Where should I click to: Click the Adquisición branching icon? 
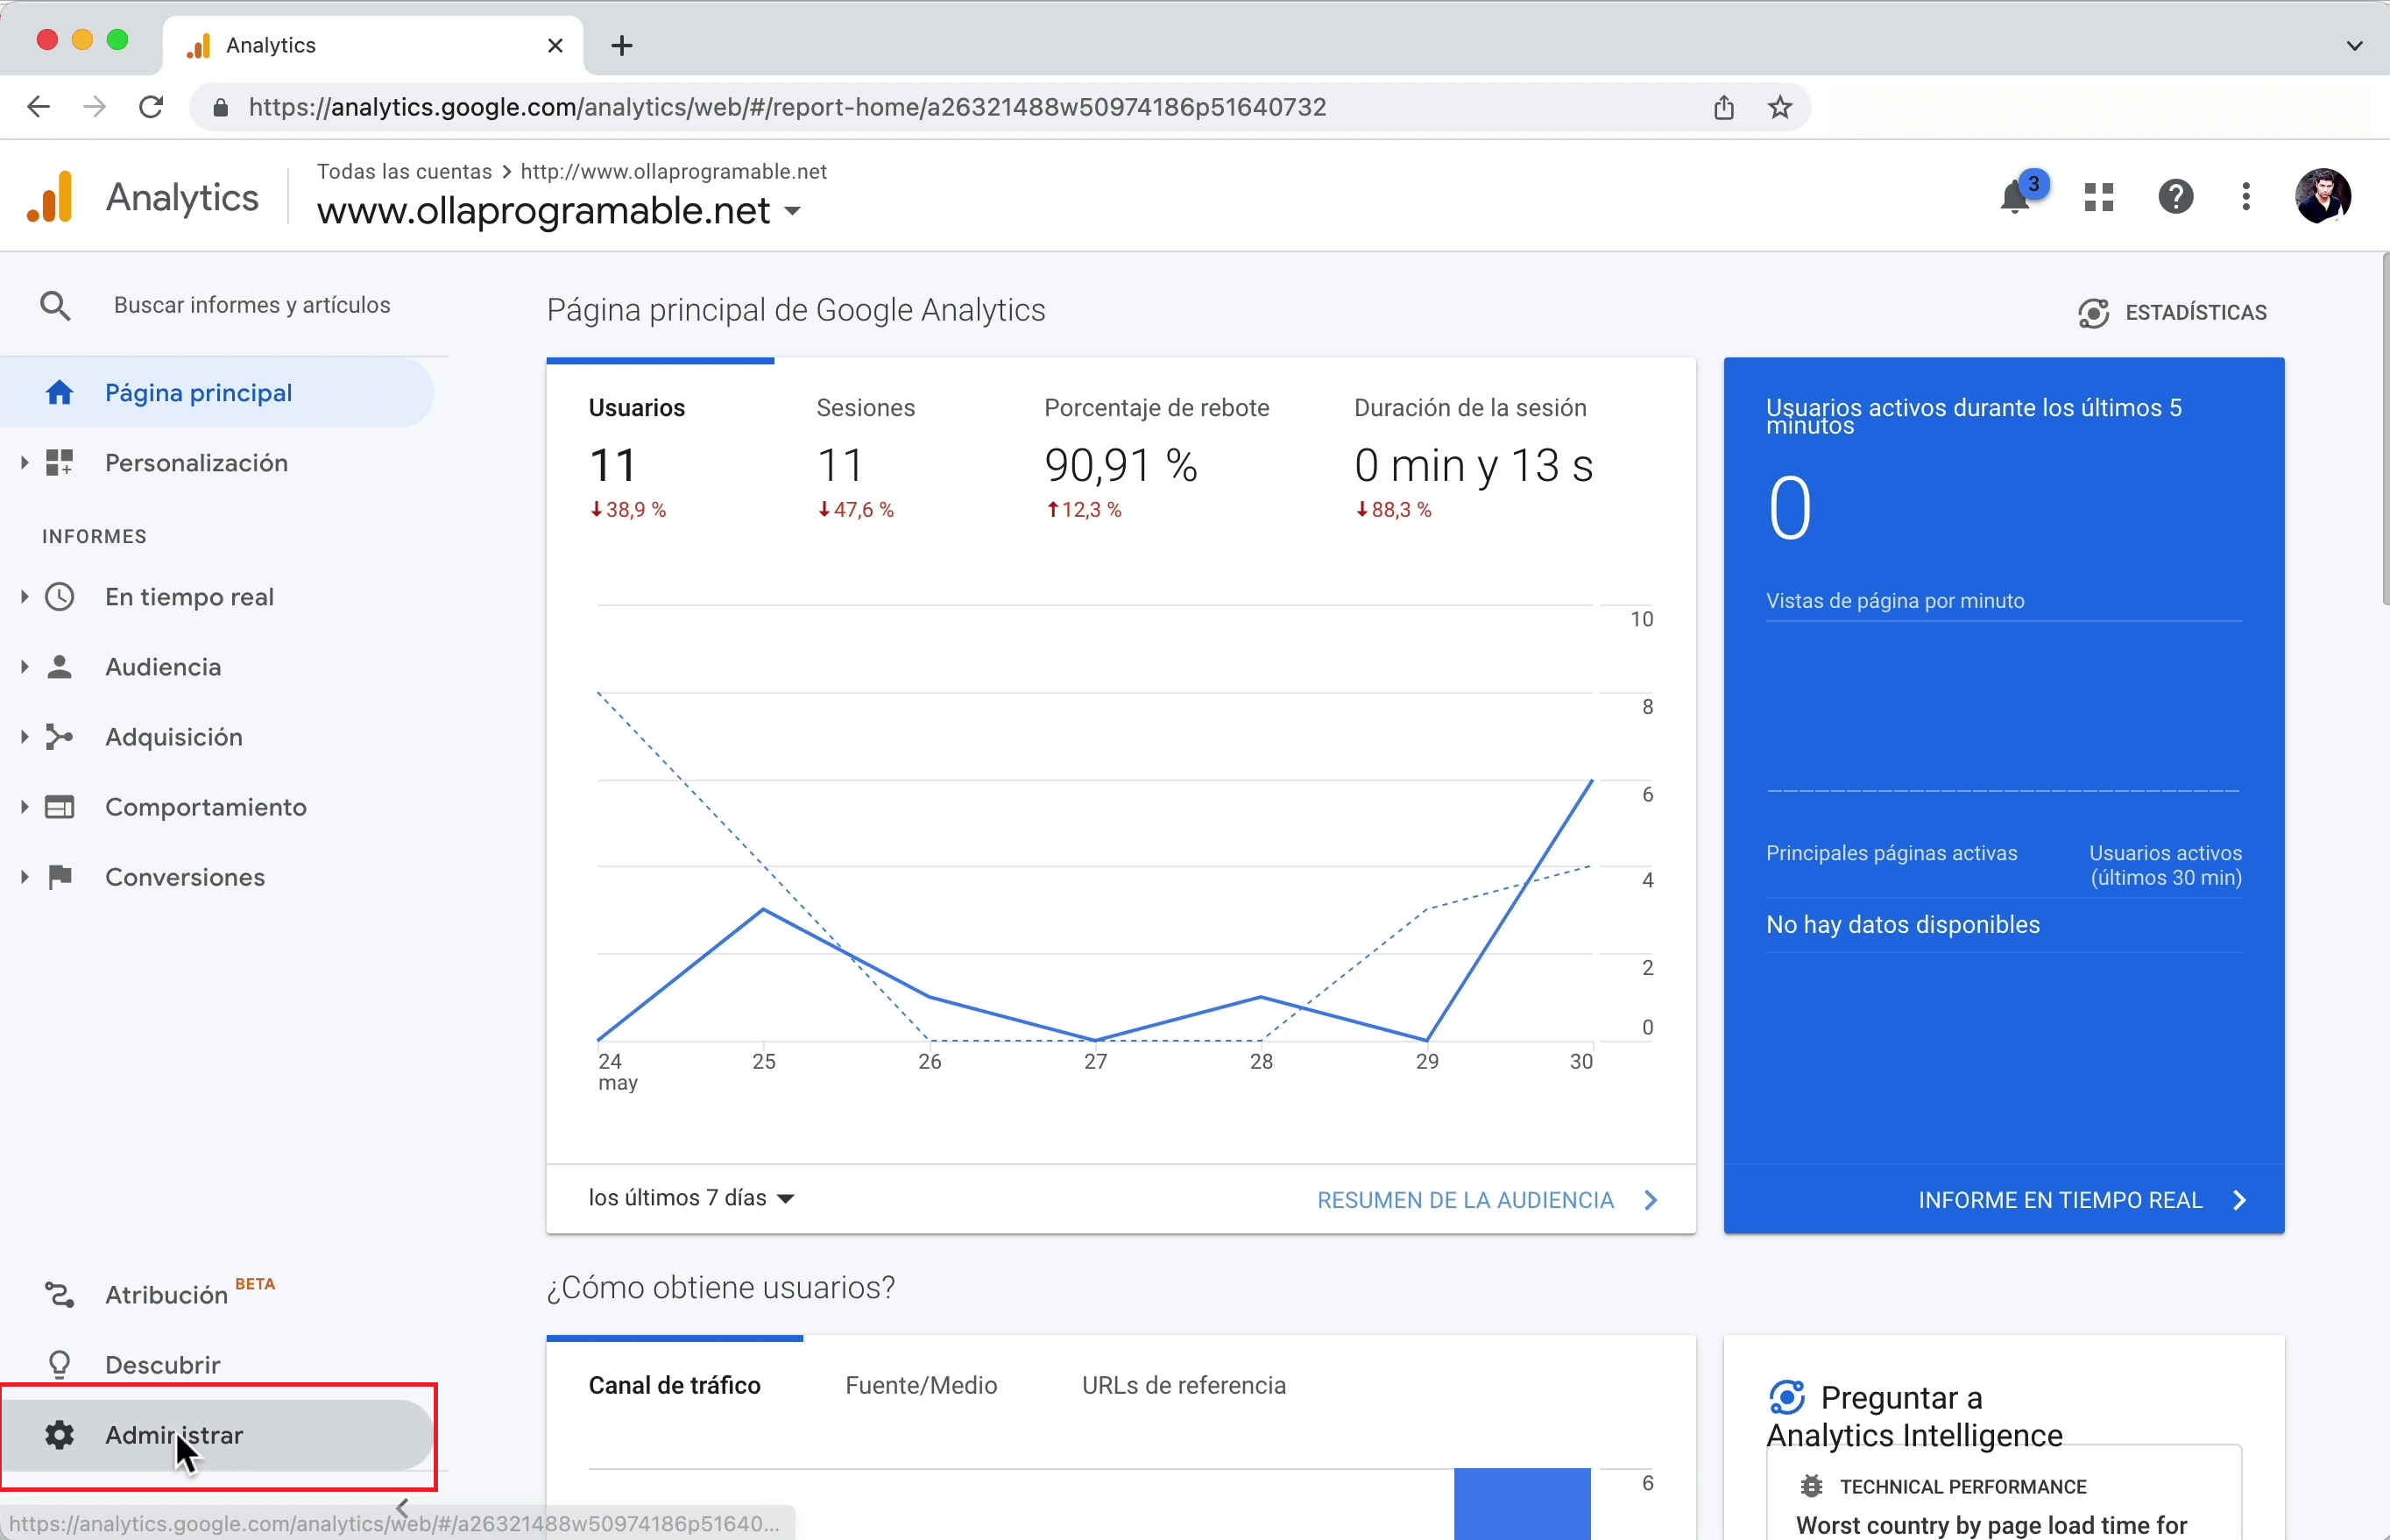tap(59, 737)
